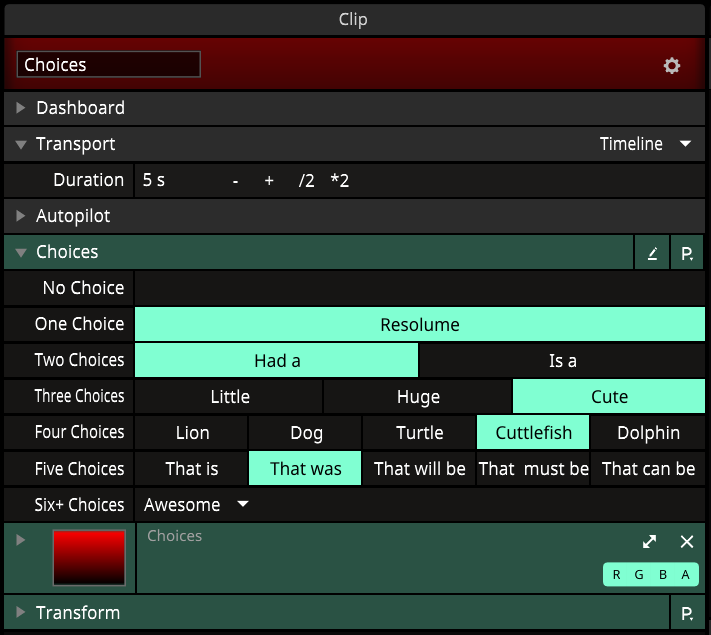Open preset menu icon in Transform row

[687, 613]
